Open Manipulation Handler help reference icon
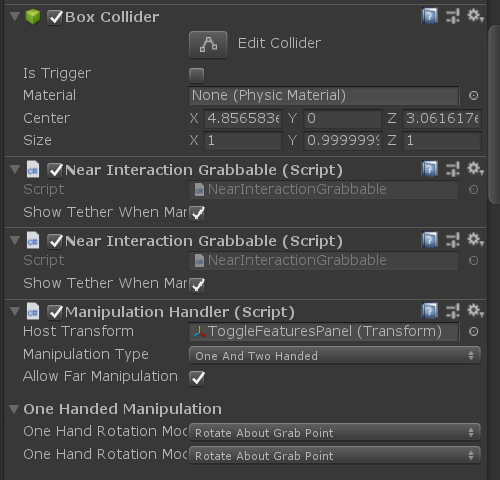This screenshot has width=500, height=480. pyautogui.click(x=430, y=311)
